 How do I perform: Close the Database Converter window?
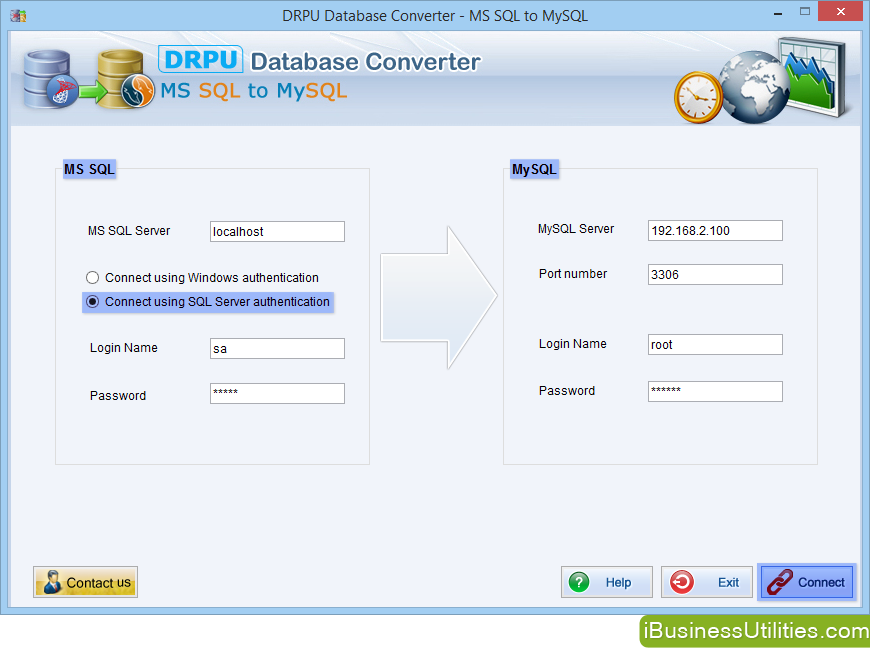841,12
